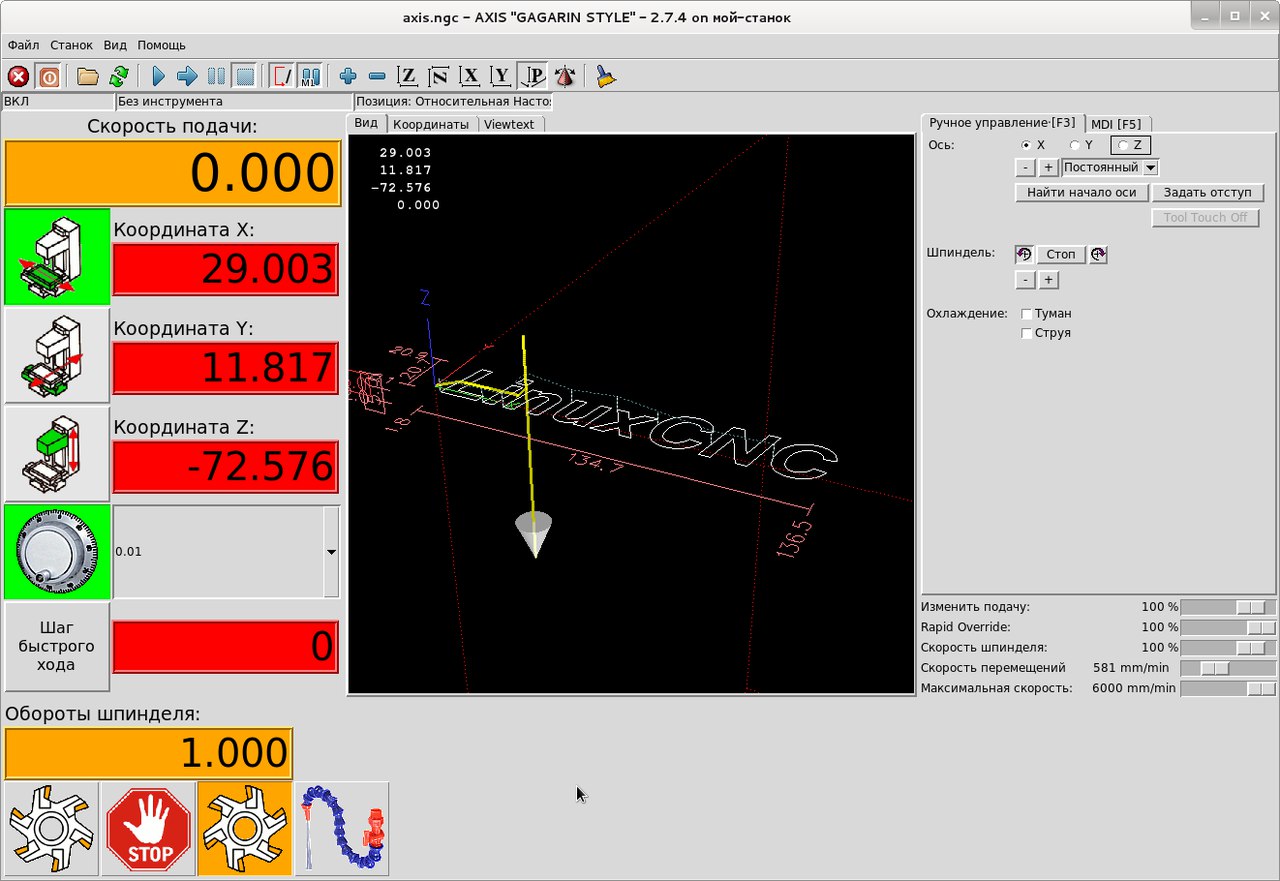1280x881 pixels.
Task: Click the green jog wheel icon button
Action: click(57, 552)
